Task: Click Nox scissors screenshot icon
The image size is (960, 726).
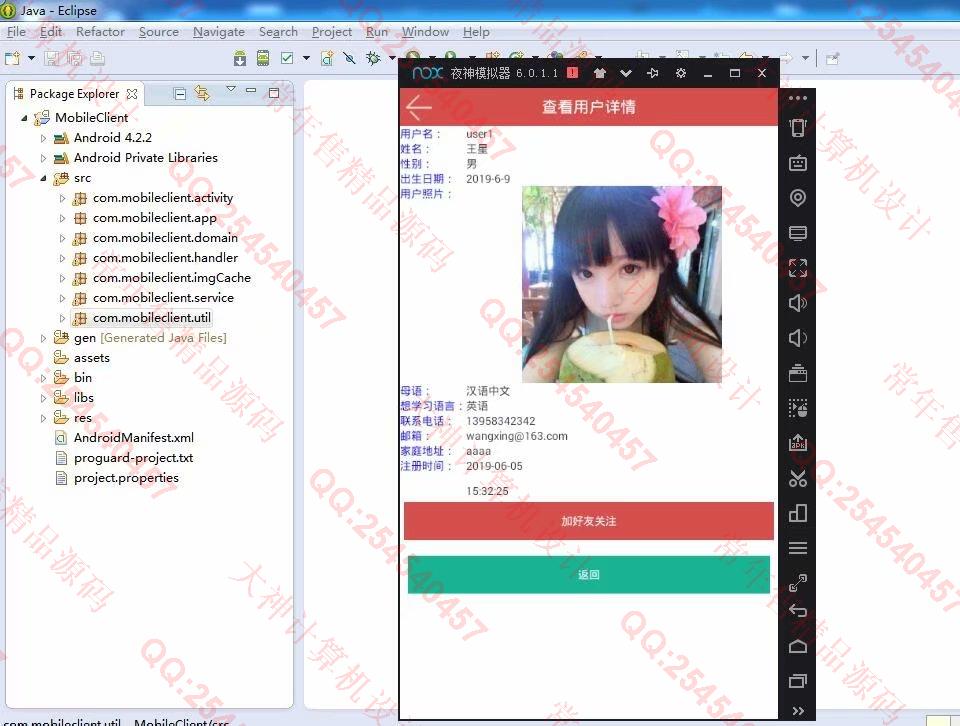Action: tap(798, 478)
